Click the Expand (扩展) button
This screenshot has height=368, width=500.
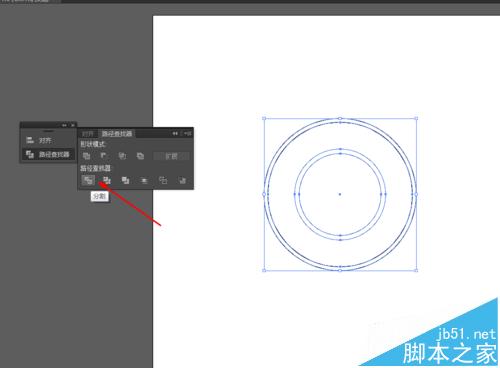(x=171, y=156)
